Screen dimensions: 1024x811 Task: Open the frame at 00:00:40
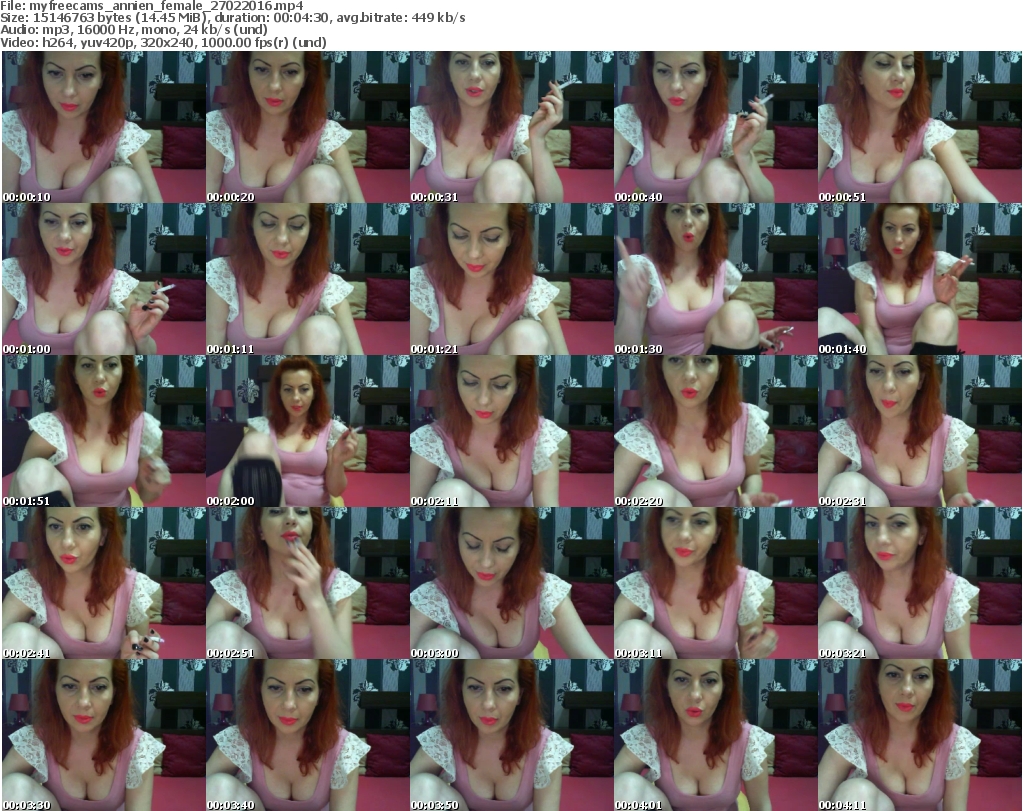point(716,127)
